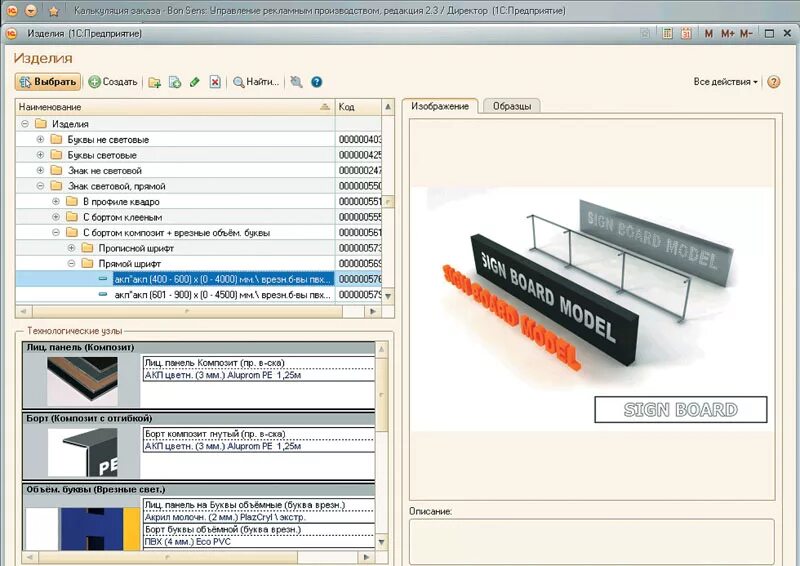Expand the Прописной шрифт folder
800x566 pixels.
click(71, 248)
